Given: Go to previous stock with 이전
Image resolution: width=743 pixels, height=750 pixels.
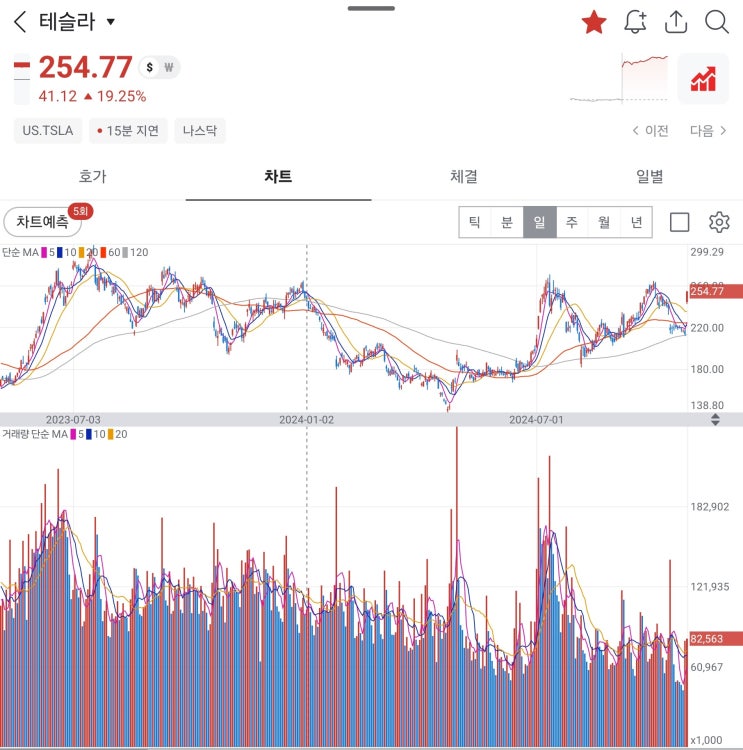Looking at the screenshot, I should (x=650, y=131).
